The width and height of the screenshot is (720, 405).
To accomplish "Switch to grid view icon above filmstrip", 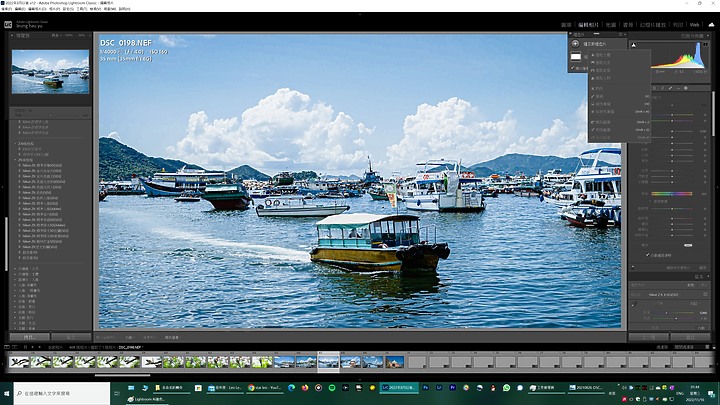I will [25, 347].
